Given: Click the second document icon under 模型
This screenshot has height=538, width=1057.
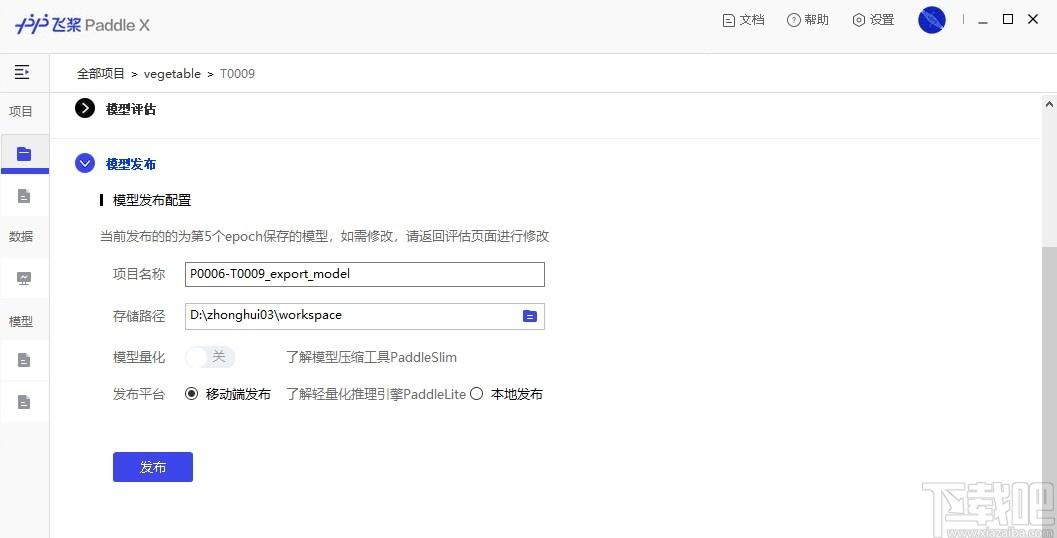Looking at the screenshot, I should [24, 402].
